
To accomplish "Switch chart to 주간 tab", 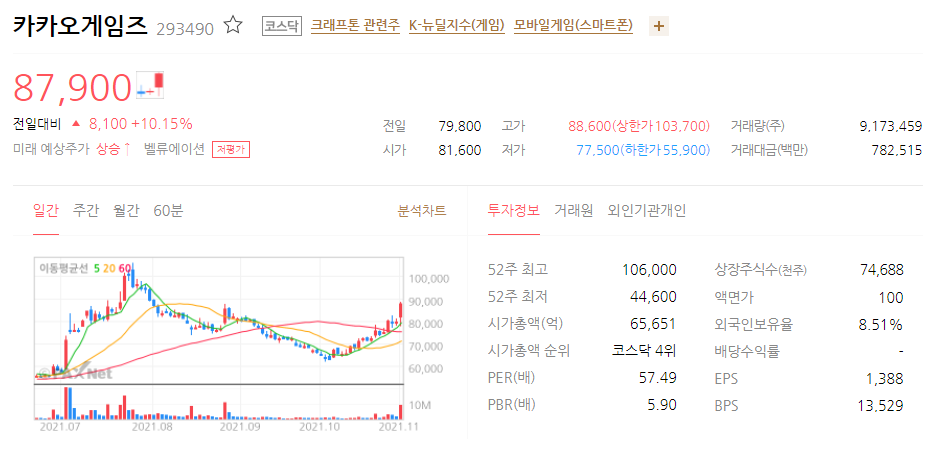I will click(86, 210).
